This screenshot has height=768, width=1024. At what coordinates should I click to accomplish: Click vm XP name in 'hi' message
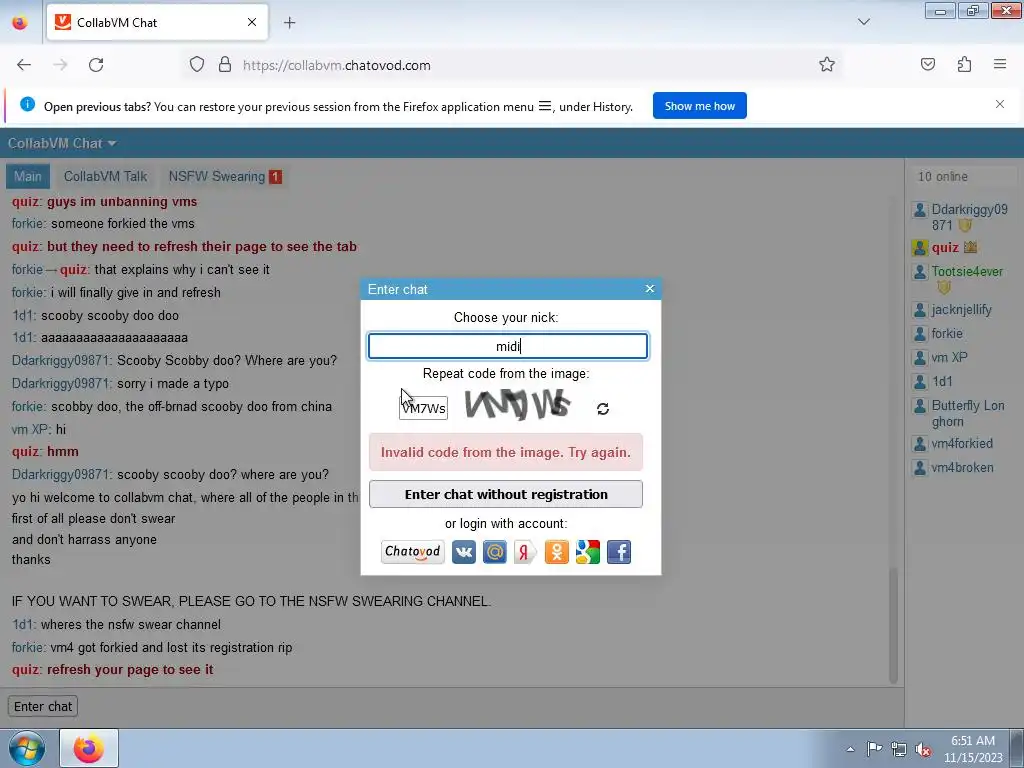tap(30, 429)
